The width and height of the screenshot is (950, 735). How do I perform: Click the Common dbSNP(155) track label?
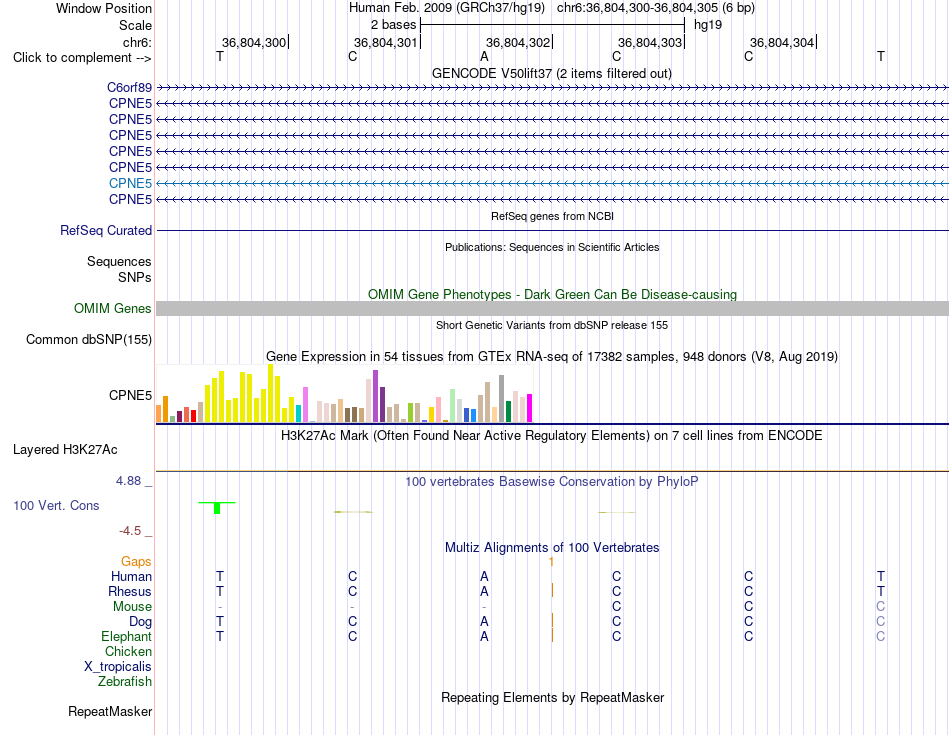(x=89, y=340)
